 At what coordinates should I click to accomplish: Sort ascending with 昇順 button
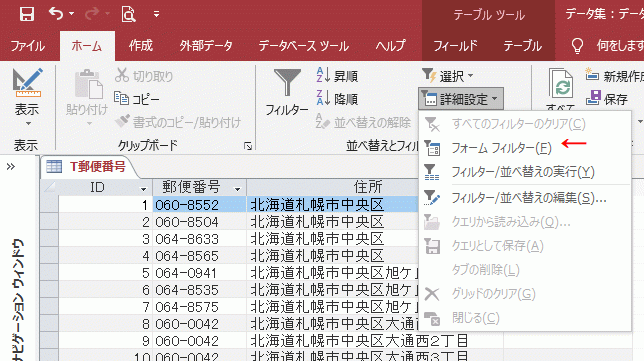(x=337, y=76)
